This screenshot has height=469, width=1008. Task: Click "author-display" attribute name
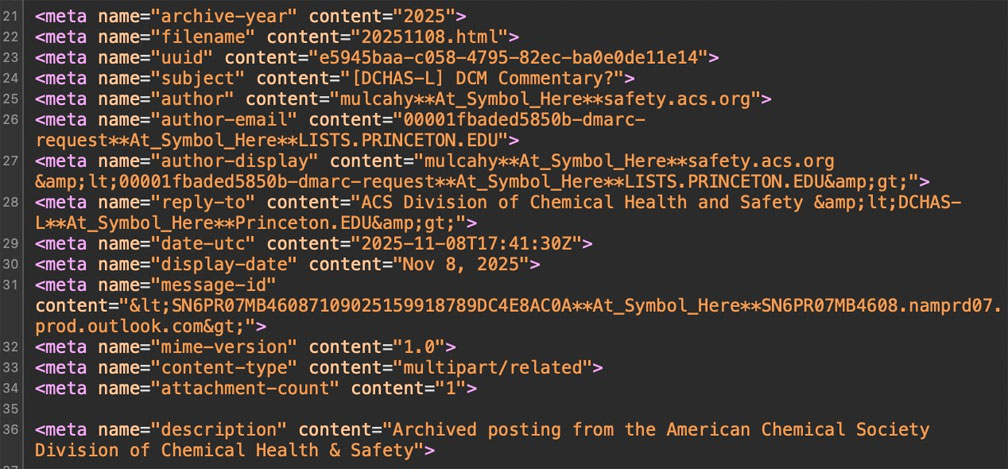pos(235,161)
